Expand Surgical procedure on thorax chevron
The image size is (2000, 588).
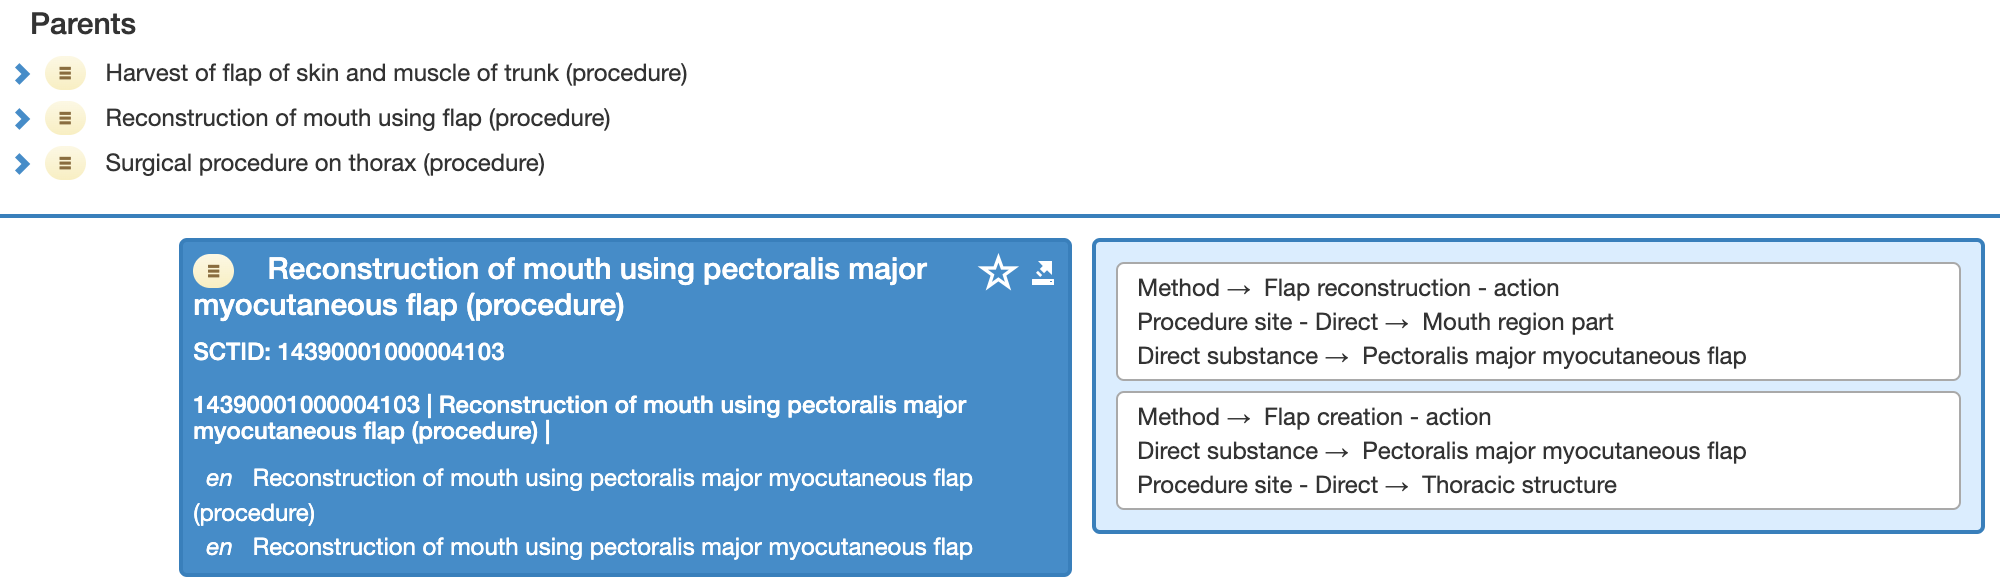(x=22, y=163)
